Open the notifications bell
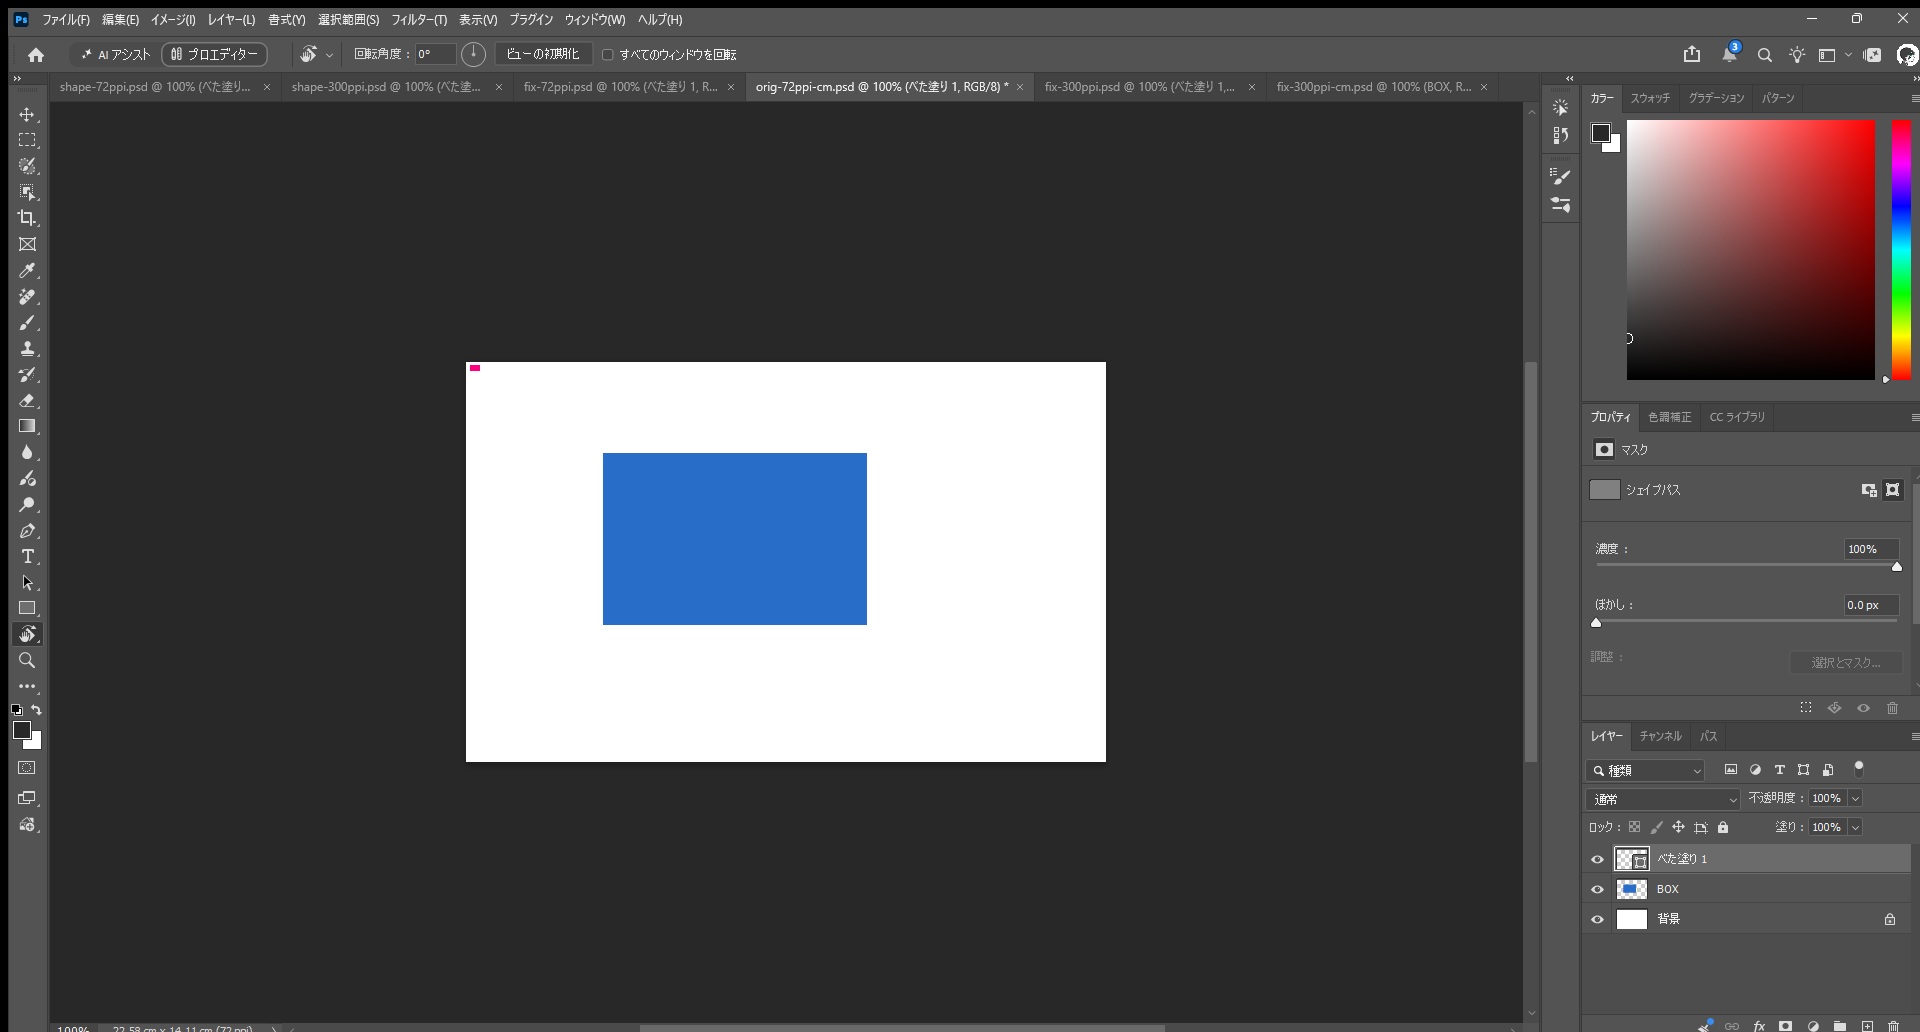 tap(1729, 54)
